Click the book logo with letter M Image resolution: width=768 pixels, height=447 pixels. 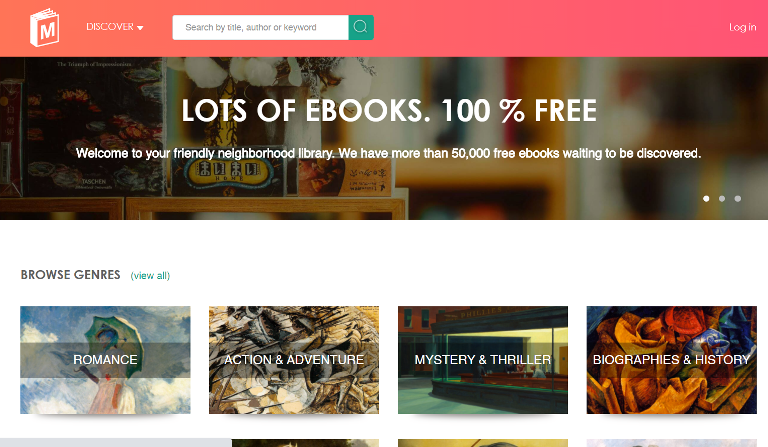pos(45,27)
